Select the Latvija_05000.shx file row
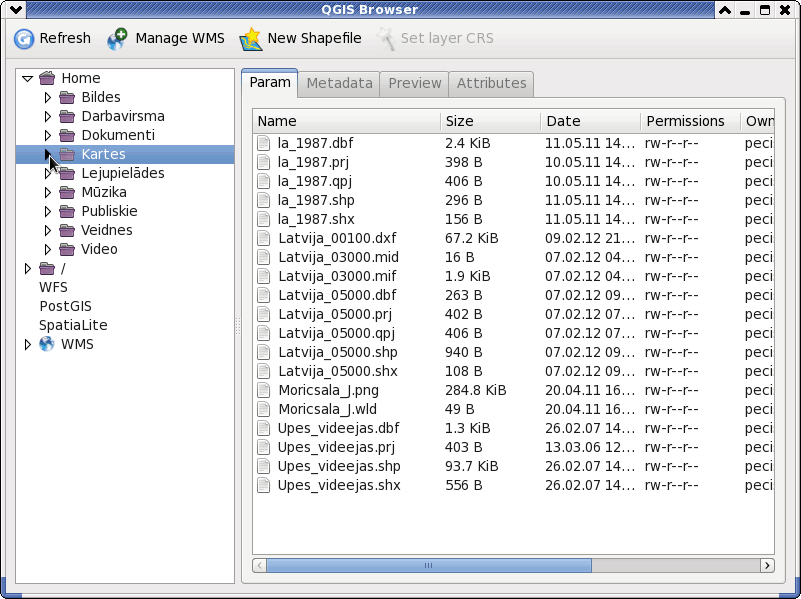Viewport: 801px width, 599px height. [513, 371]
